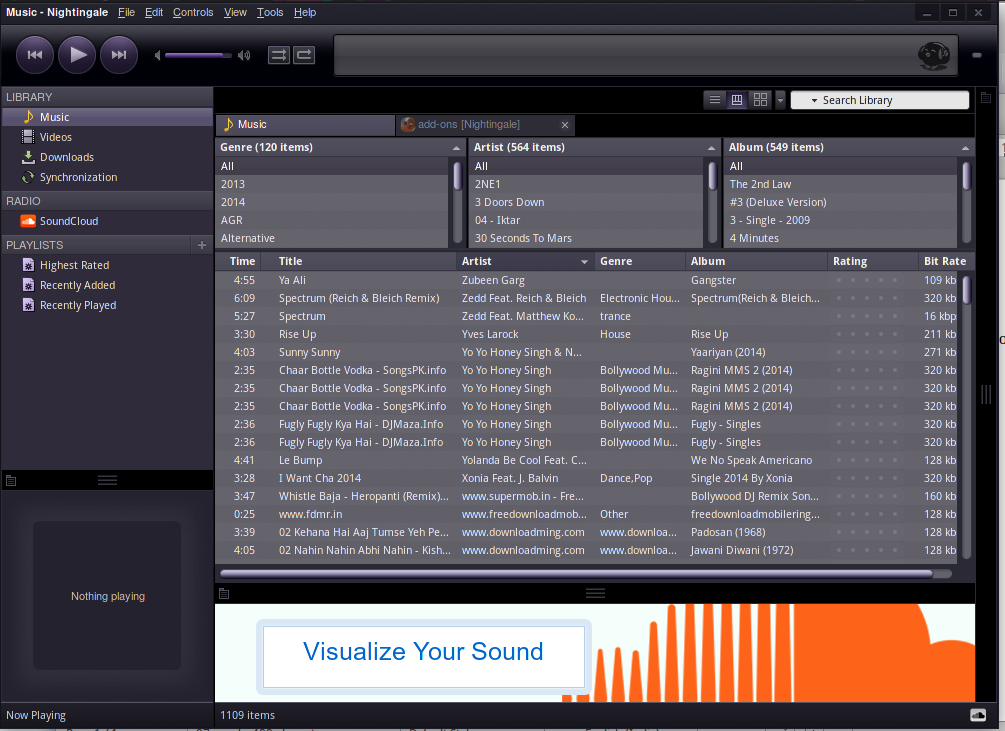This screenshot has height=731, width=1005.
Task: Toggle the bottom display pane icon
Action: (224, 593)
